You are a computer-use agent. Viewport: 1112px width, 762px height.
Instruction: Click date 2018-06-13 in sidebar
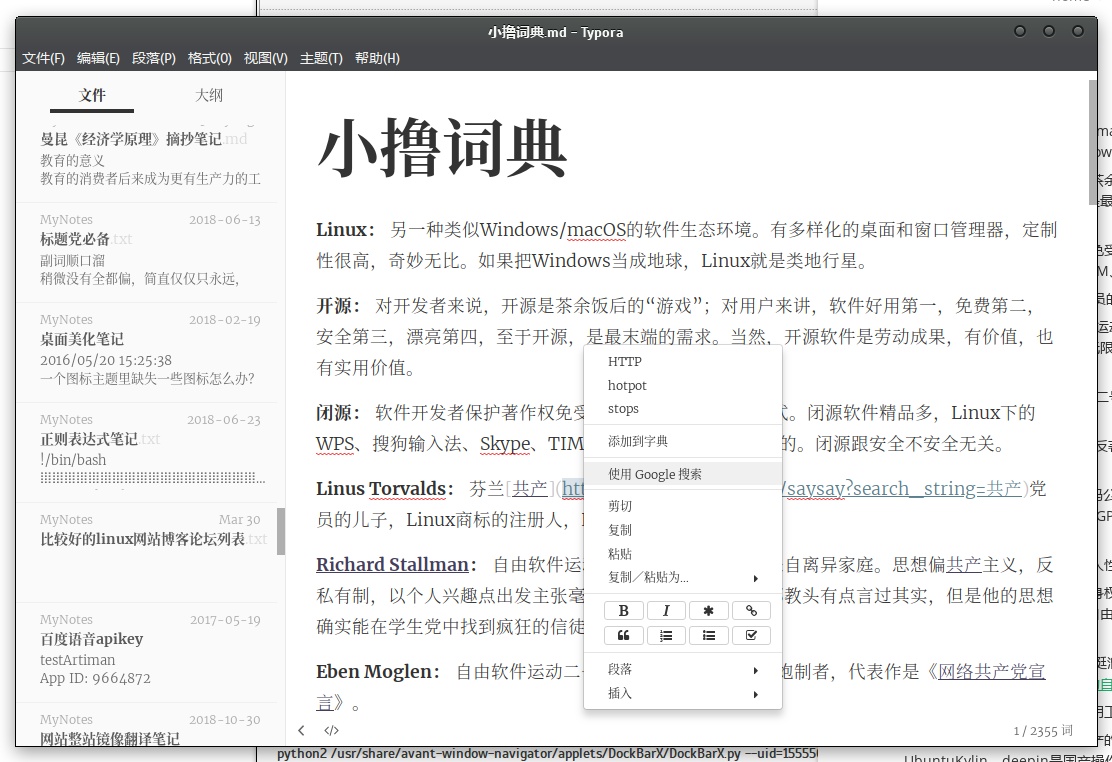(225, 220)
